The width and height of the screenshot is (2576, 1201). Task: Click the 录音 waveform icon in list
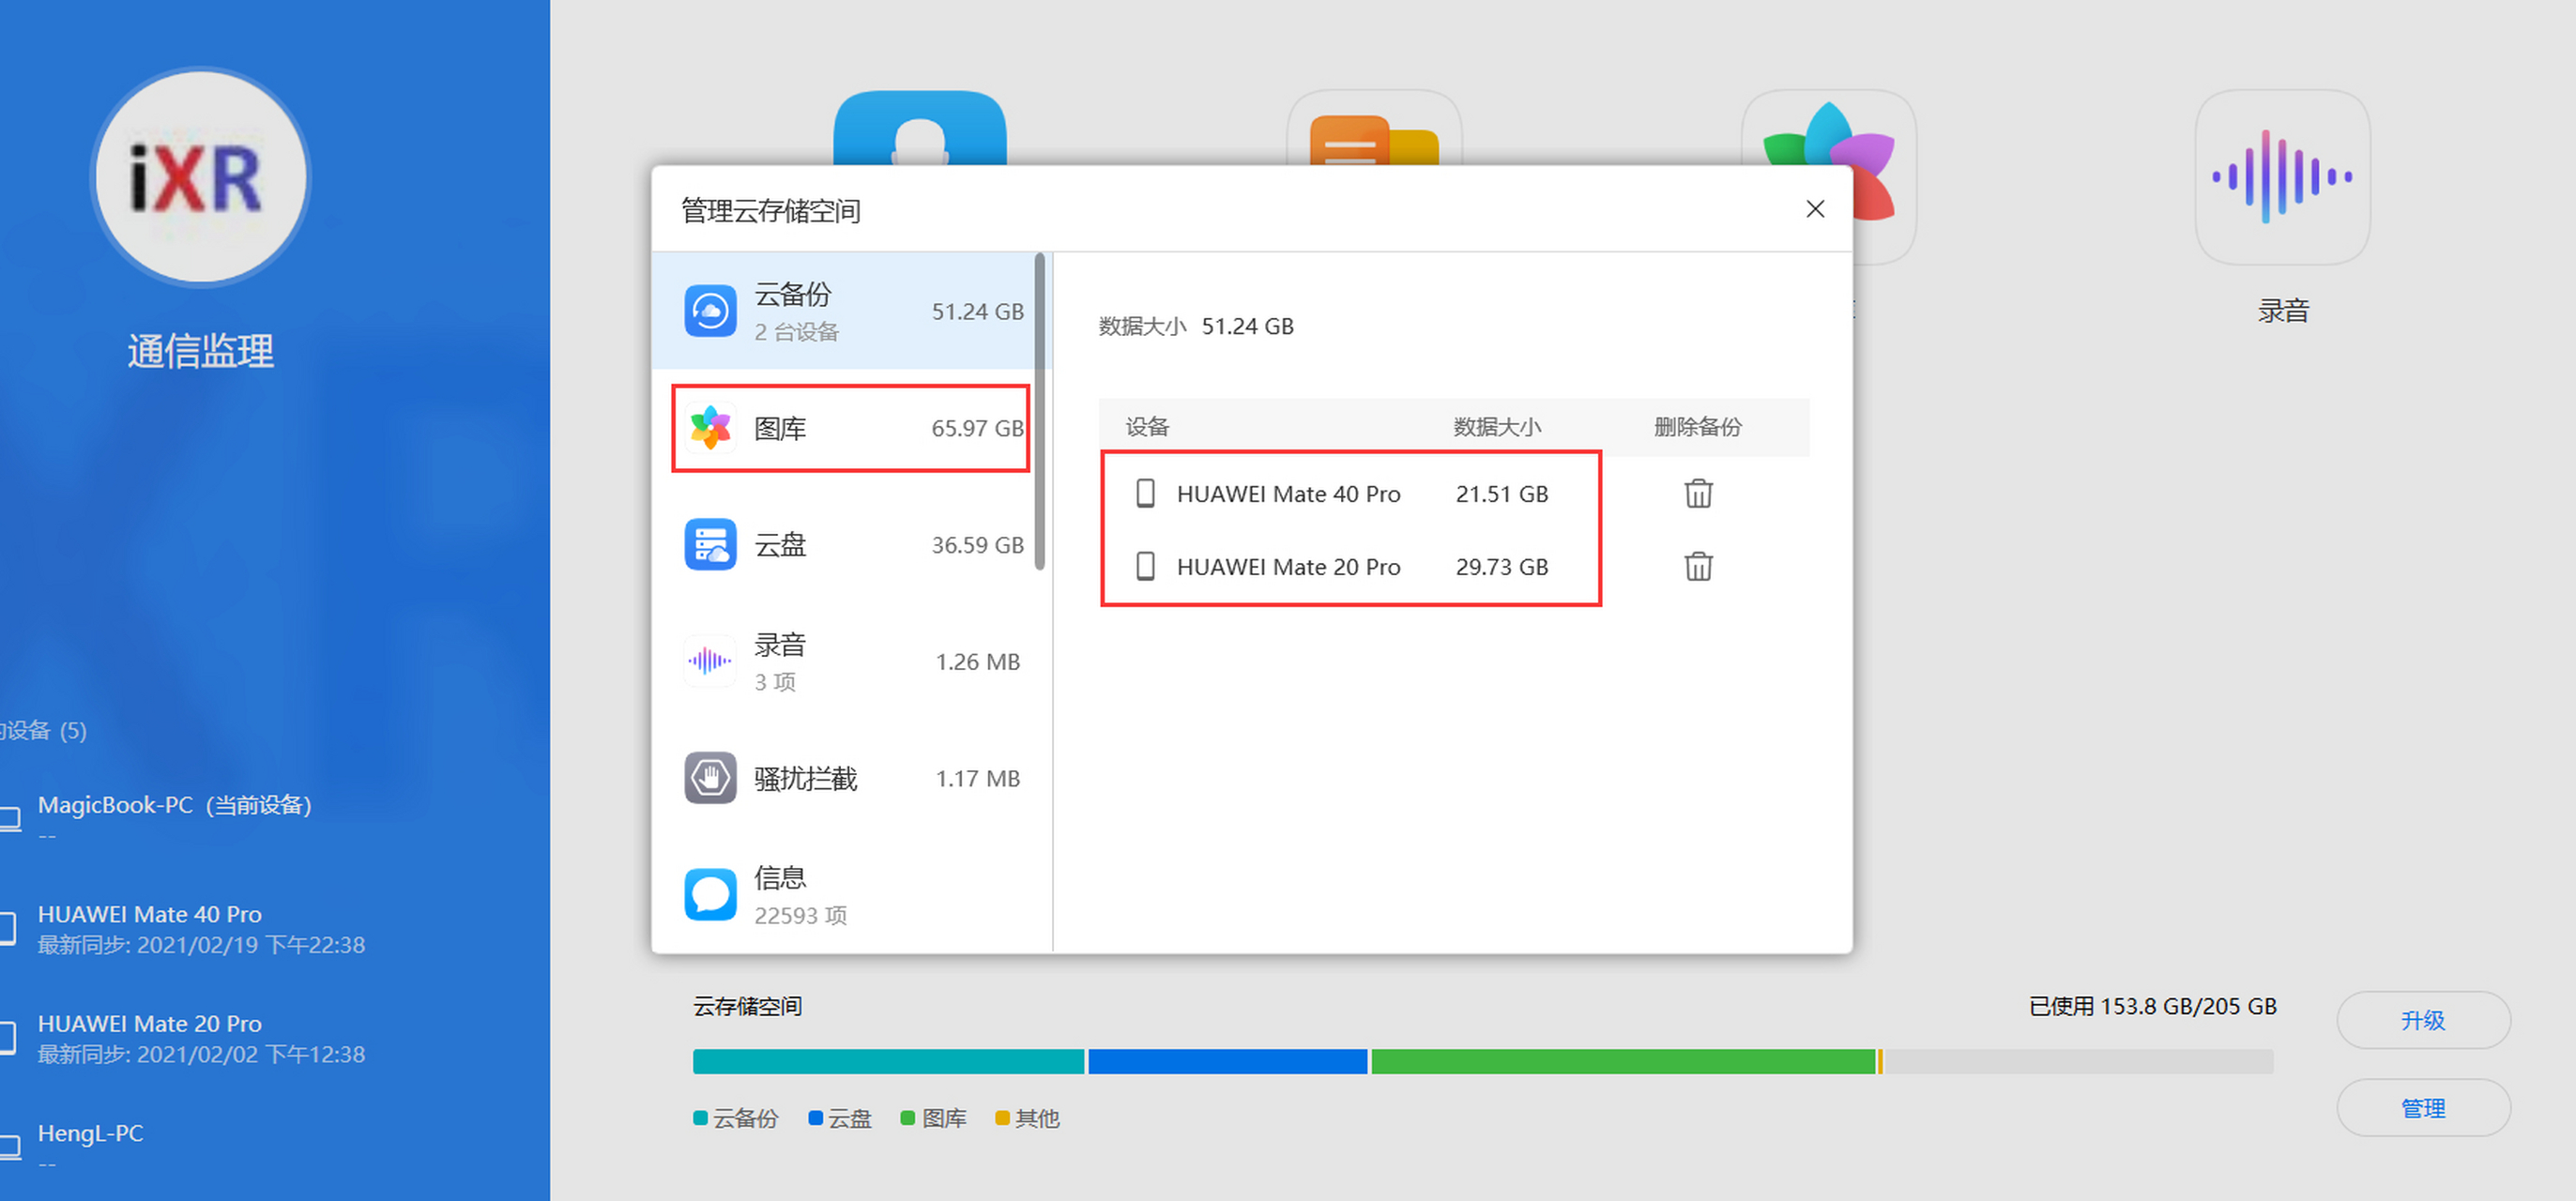tap(710, 661)
